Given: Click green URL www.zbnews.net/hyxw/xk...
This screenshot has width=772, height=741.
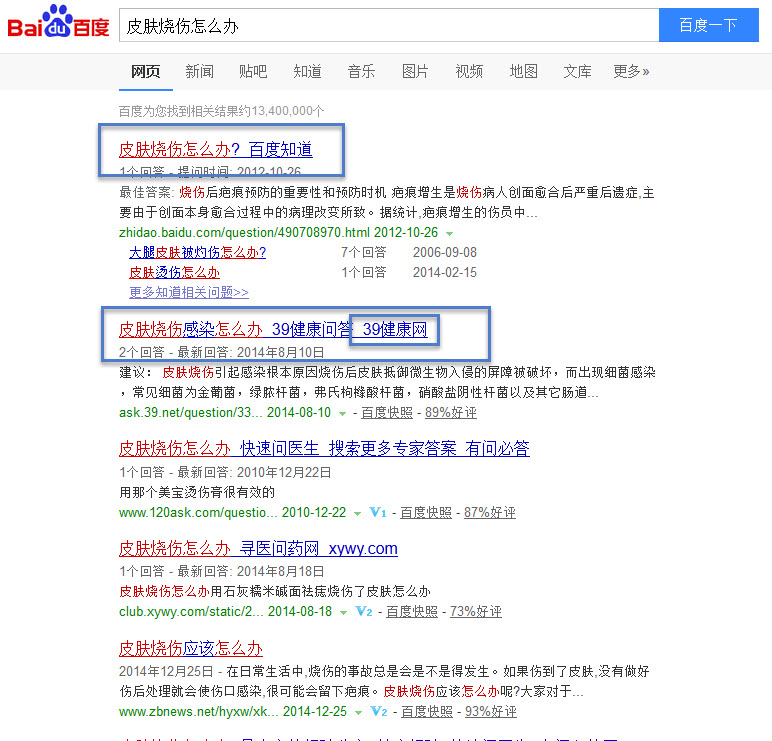Looking at the screenshot, I should click(x=198, y=711).
